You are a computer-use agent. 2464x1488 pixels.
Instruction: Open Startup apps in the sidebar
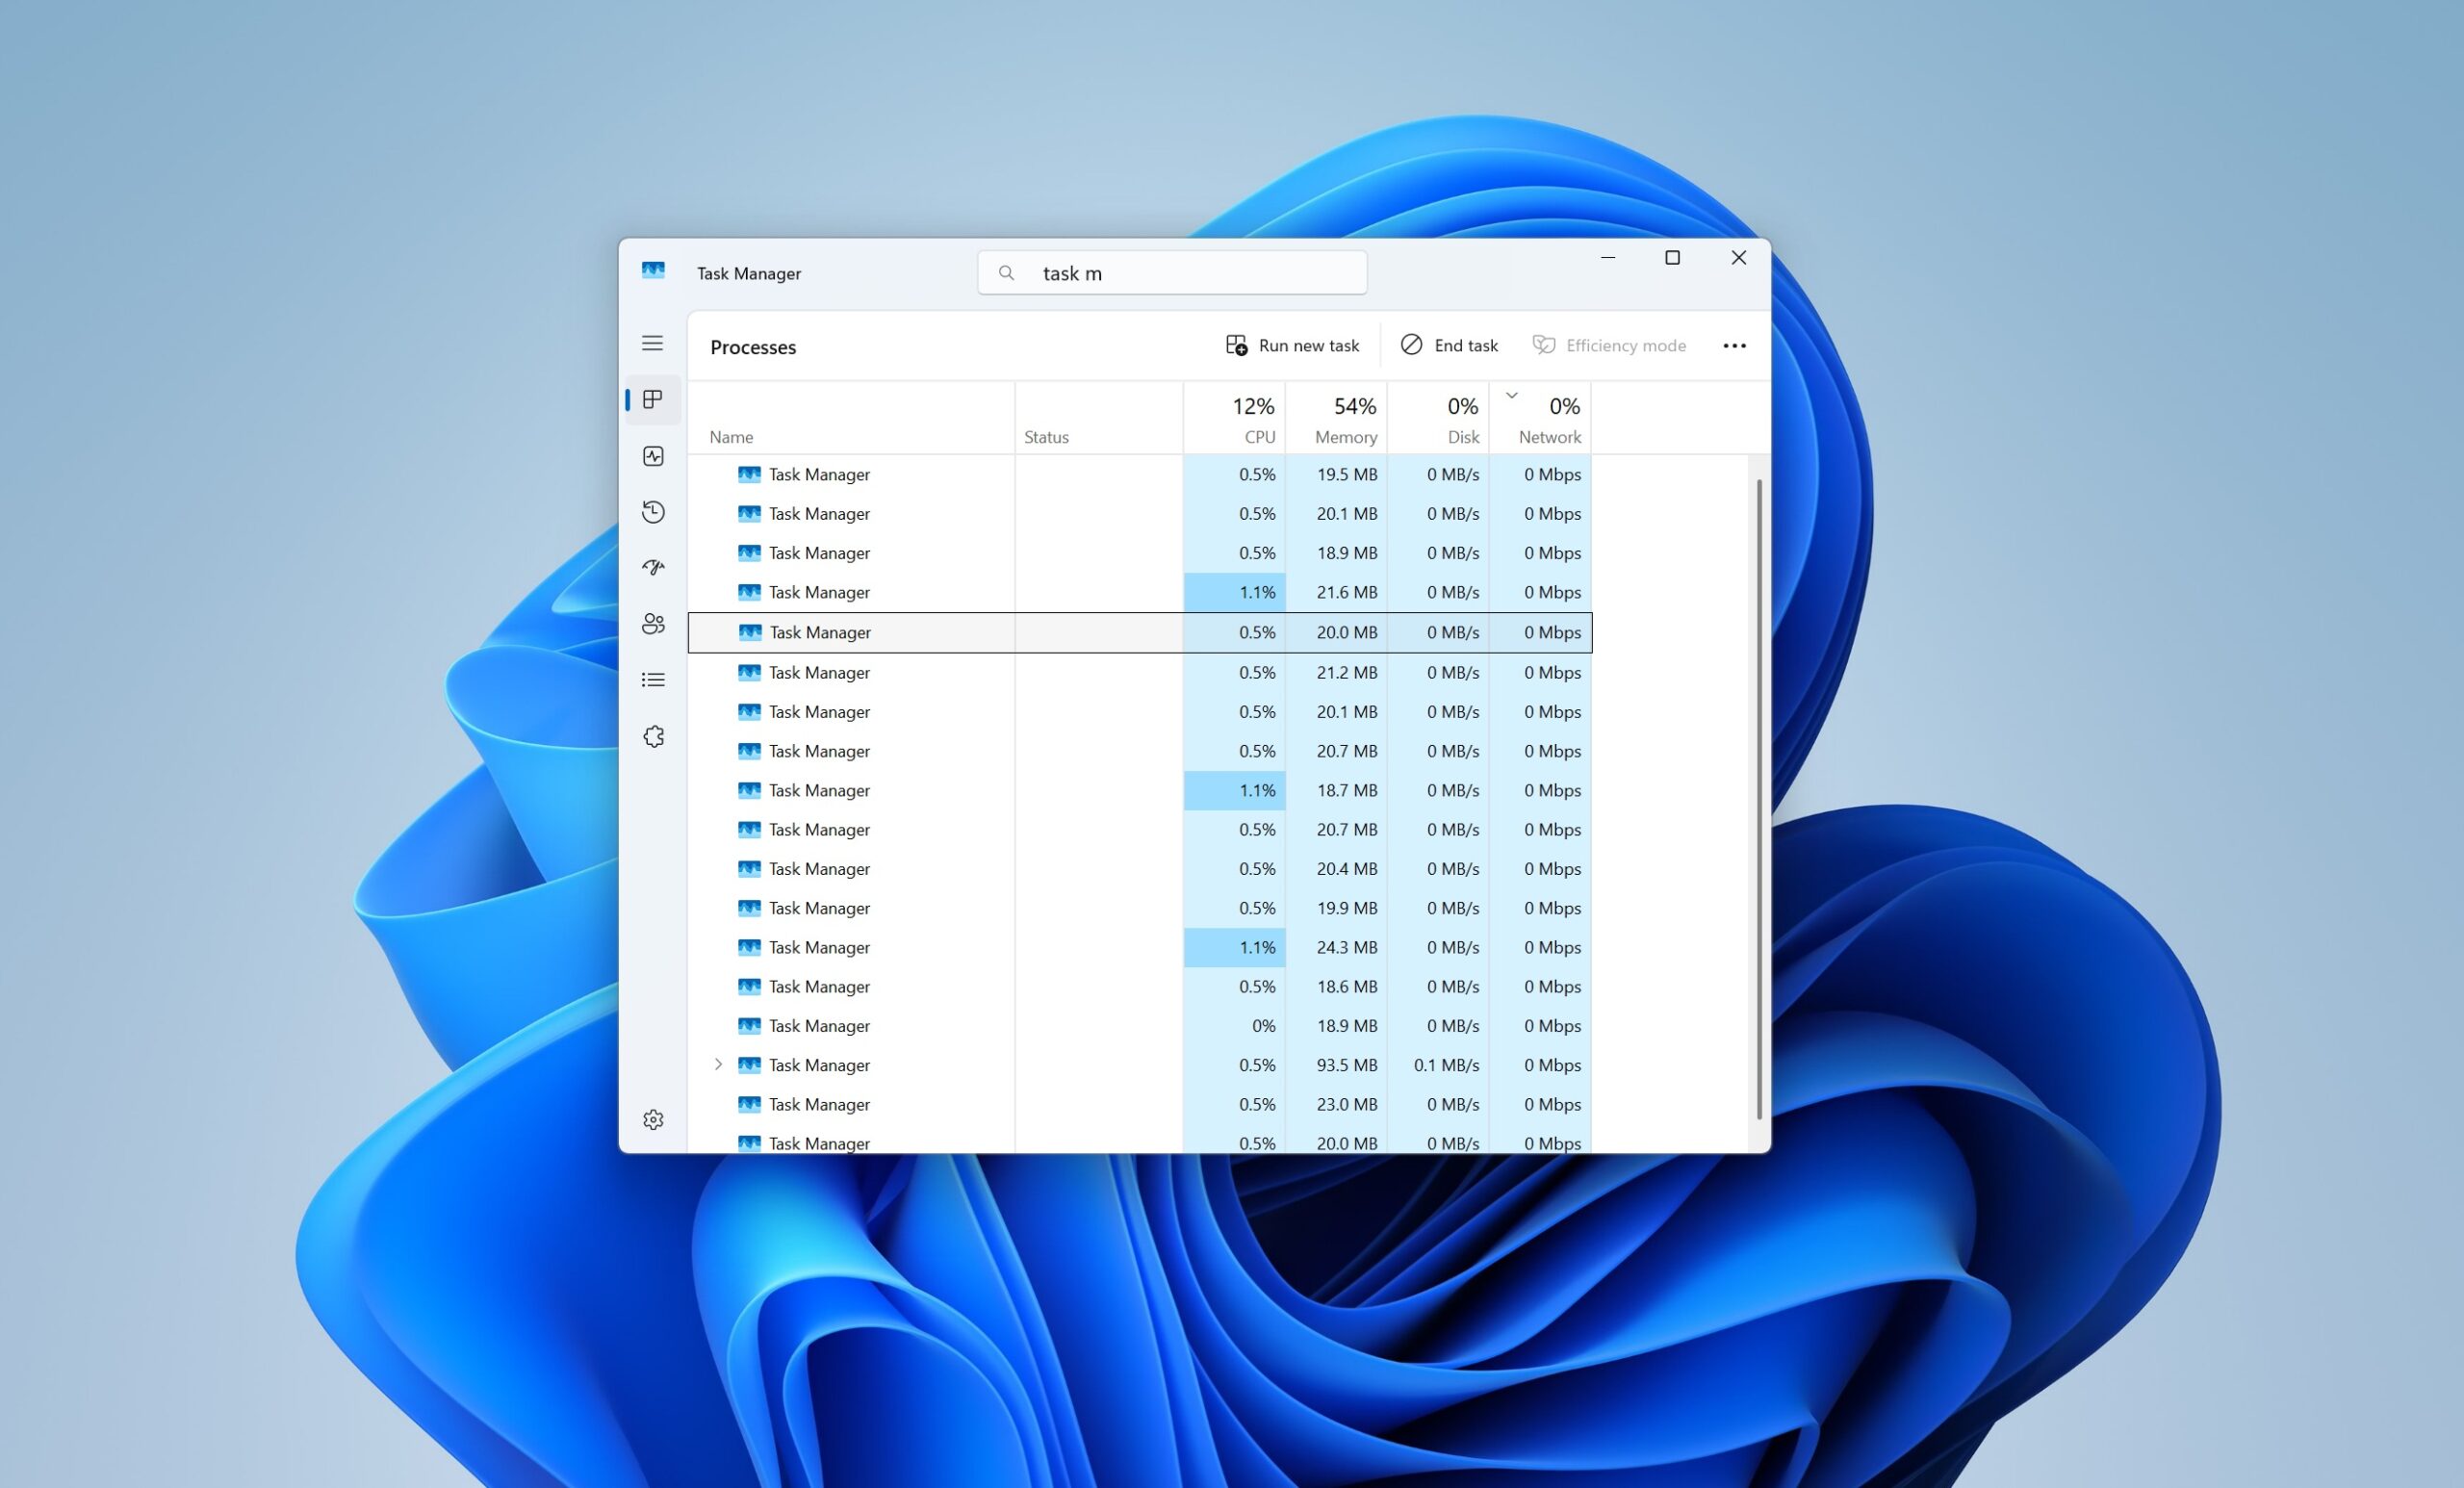pos(653,567)
